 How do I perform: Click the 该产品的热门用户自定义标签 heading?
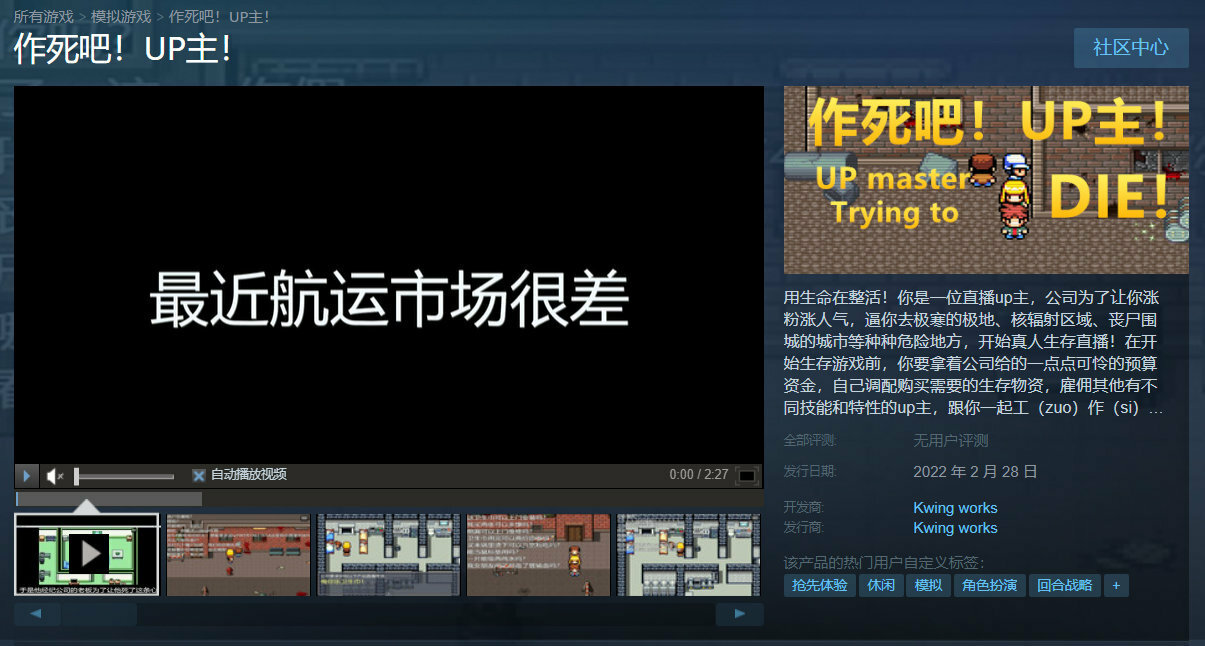tap(884, 562)
